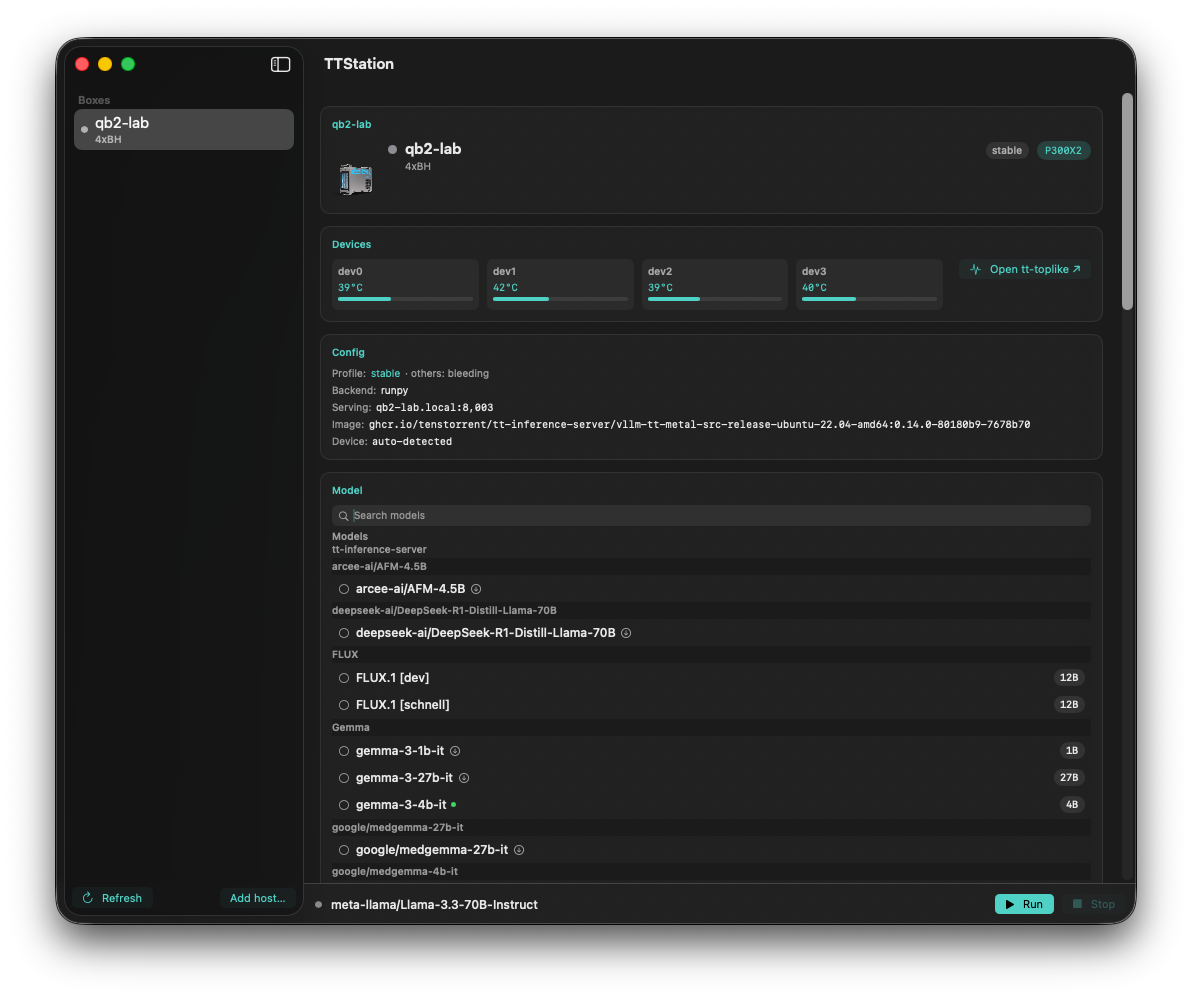Click the 12B badge on FLUX.1 [schnell]
The image size is (1192, 998).
[1069, 705]
